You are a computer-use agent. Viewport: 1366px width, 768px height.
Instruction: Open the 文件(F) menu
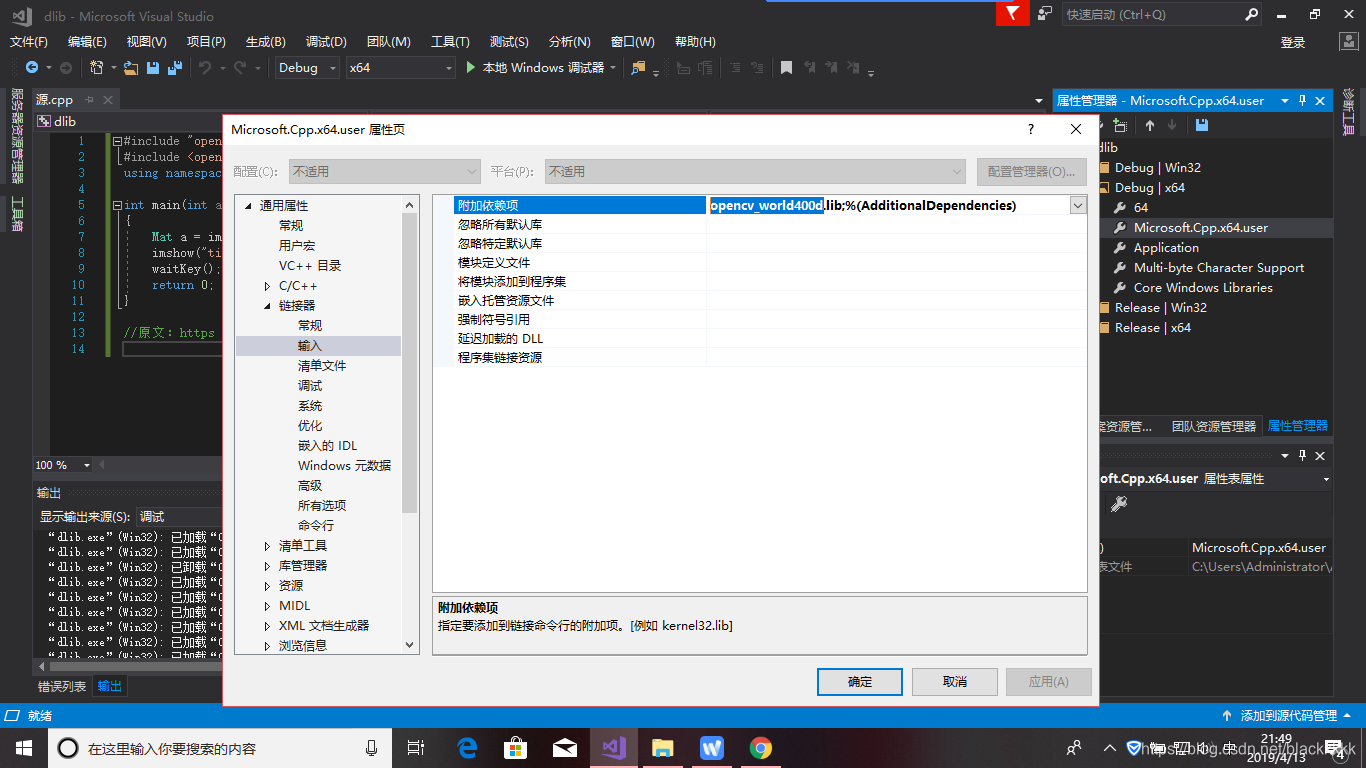29,42
